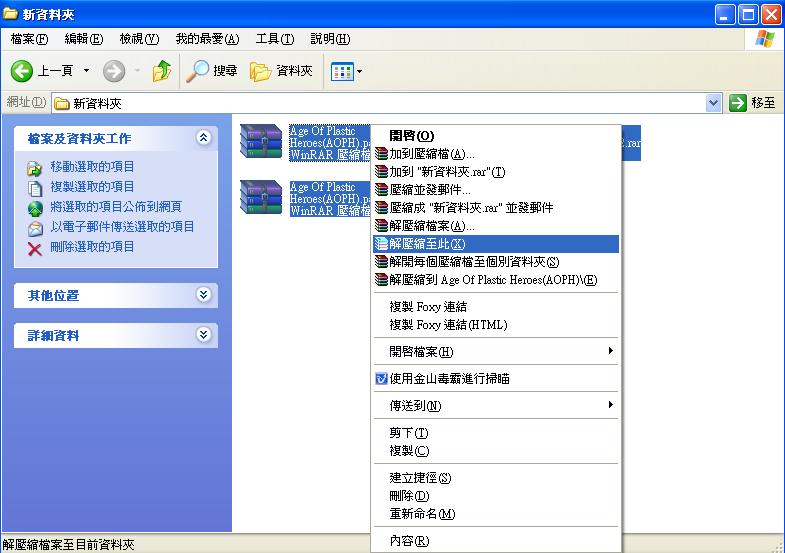Expand the 其他位置 panel
Viewport: 785px width, 553px height.
click(x=203, y=295)
